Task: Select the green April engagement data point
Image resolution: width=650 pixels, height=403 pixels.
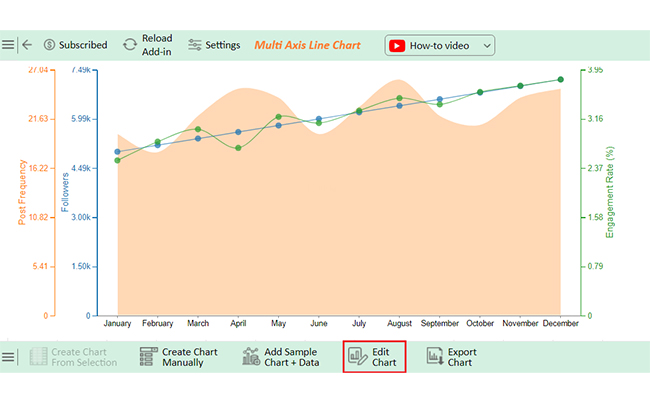Action: click(x=238, y=148)
